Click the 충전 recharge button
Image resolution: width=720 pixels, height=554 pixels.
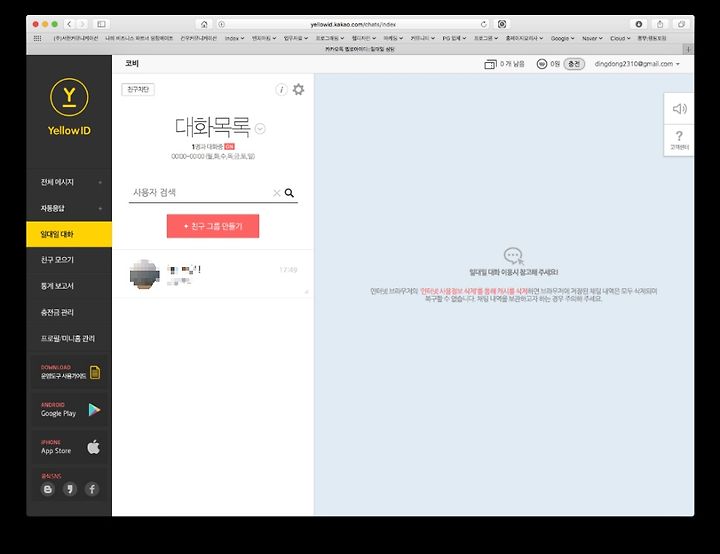pyautogui.click(x=574, y=64)
